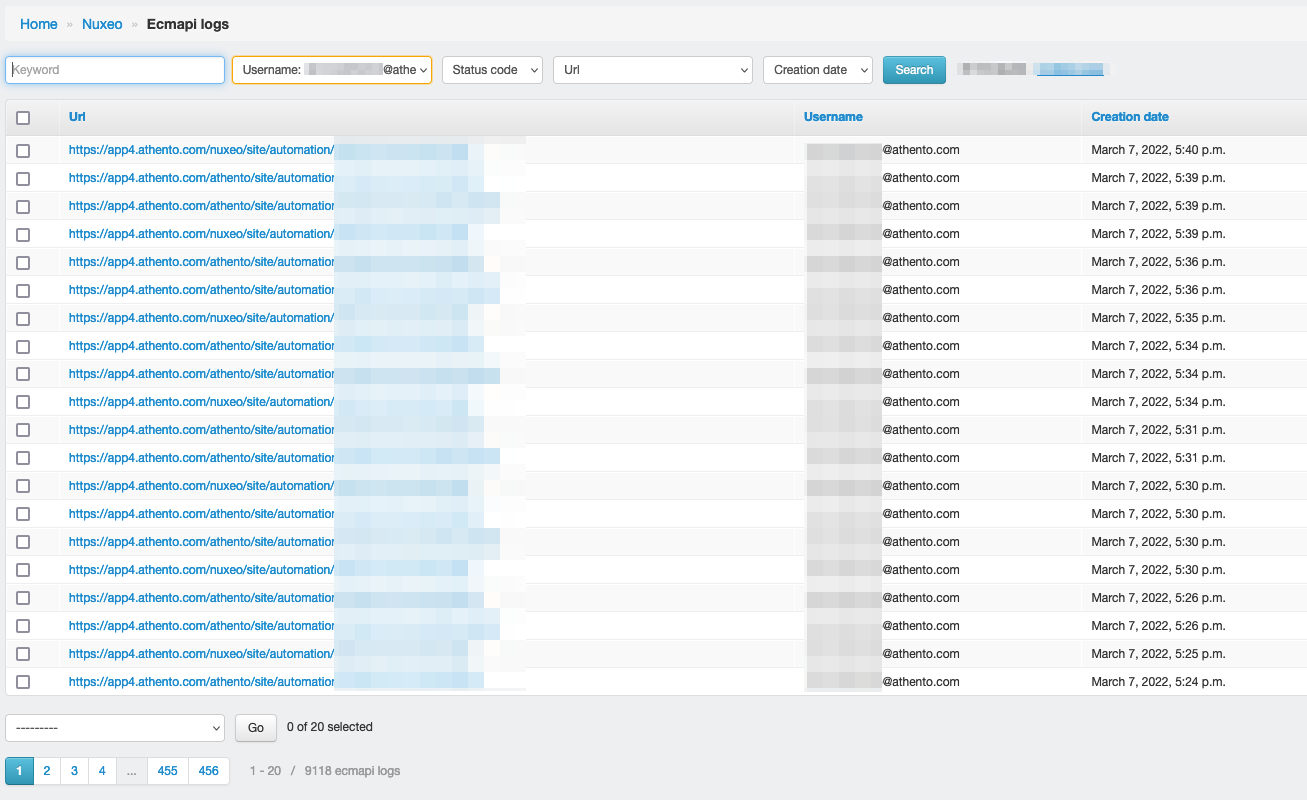Expand the Username filter dropdown

(332, 70)
